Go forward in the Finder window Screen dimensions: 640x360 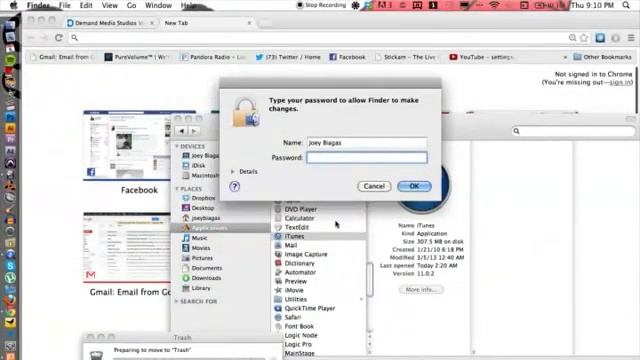point(194,131)
